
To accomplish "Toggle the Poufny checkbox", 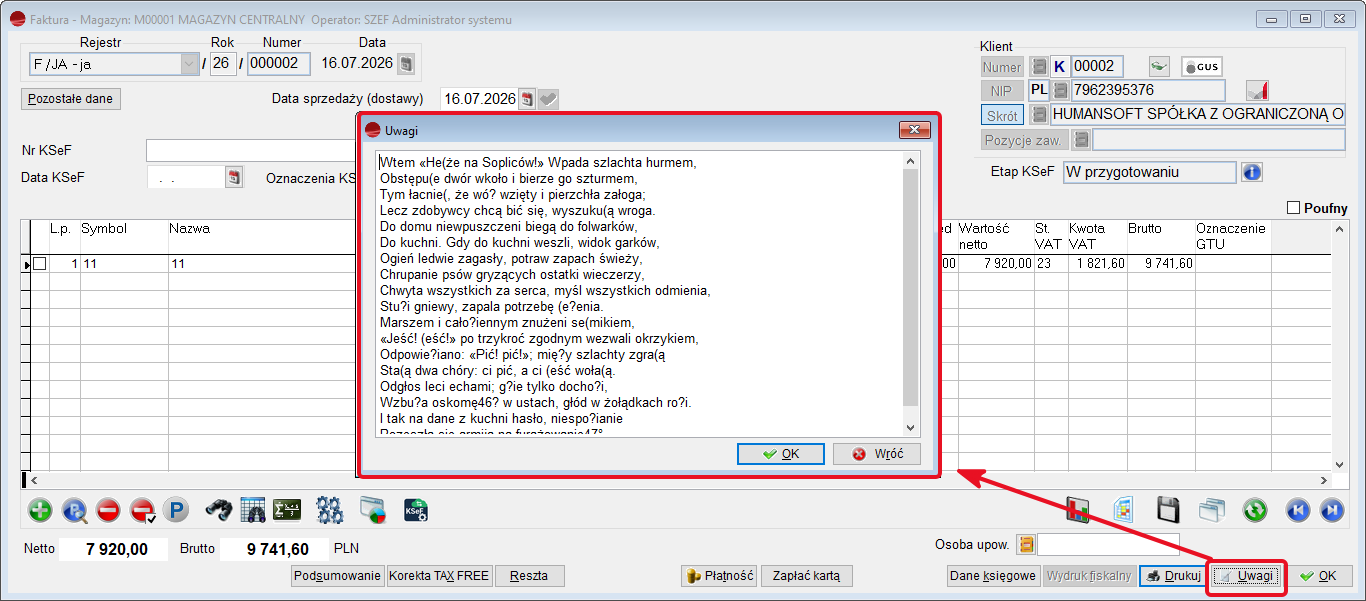I will (x=1294, y=208).
